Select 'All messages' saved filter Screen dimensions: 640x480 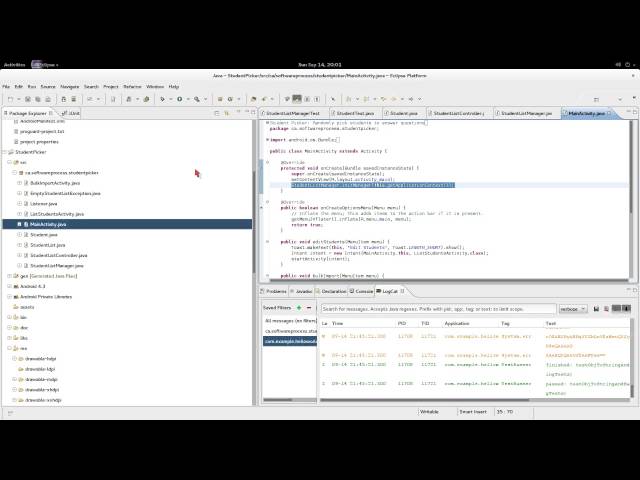289,320
